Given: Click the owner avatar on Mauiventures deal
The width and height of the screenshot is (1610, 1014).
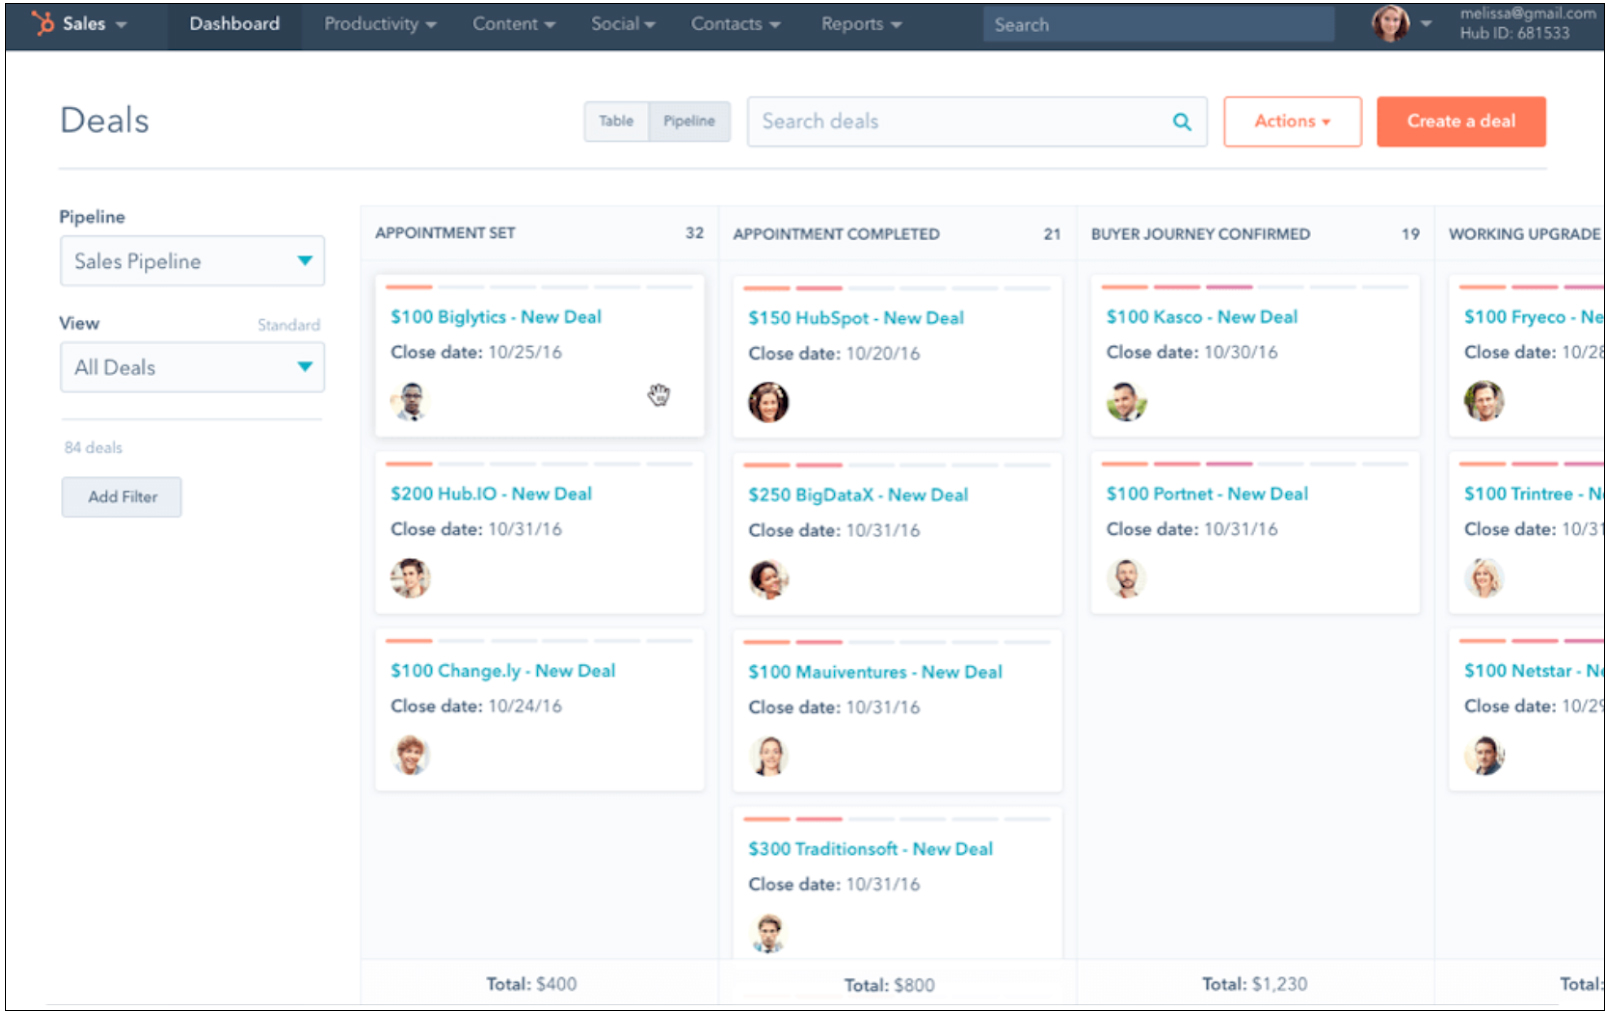Looking at the screenshot, I should click(x=768, y=756).
